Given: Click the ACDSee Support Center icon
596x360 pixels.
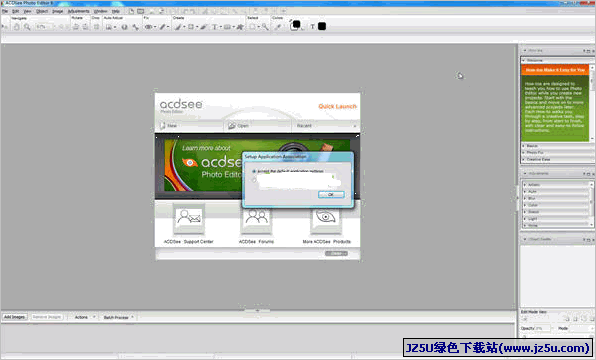Looking at the screenshot, I should tap(189, 217).
